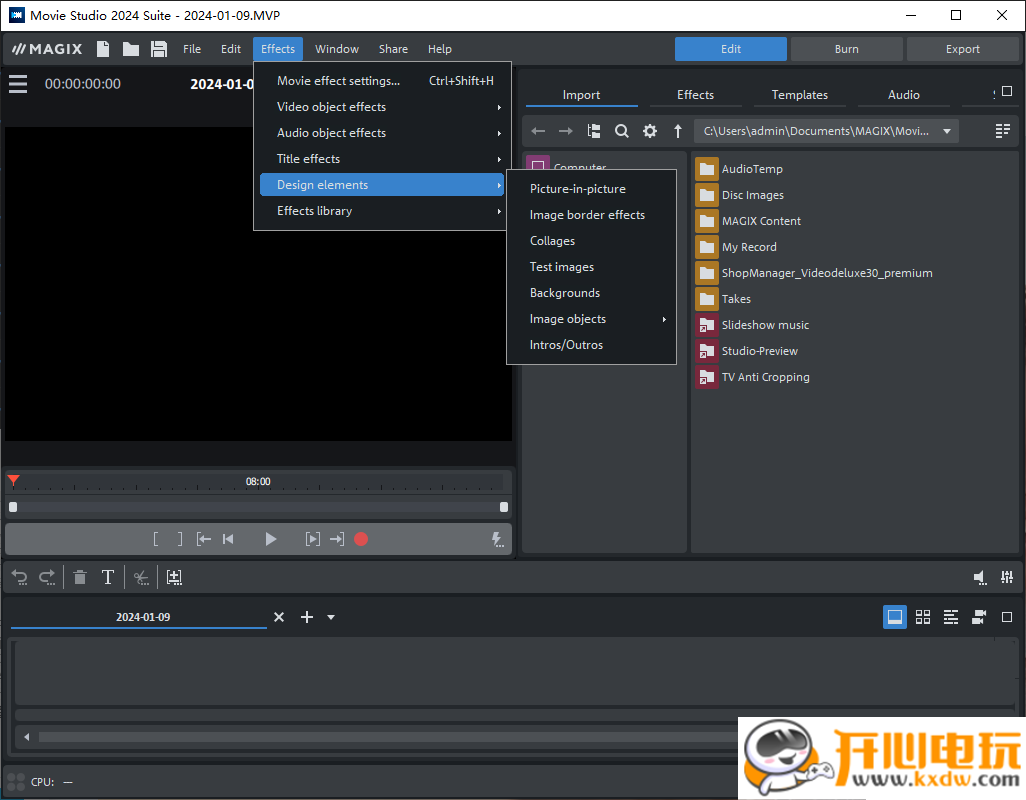Switch to the Templates tab
The width and height of the screenshot is (1026, 800).
click(x=800, y=95)
